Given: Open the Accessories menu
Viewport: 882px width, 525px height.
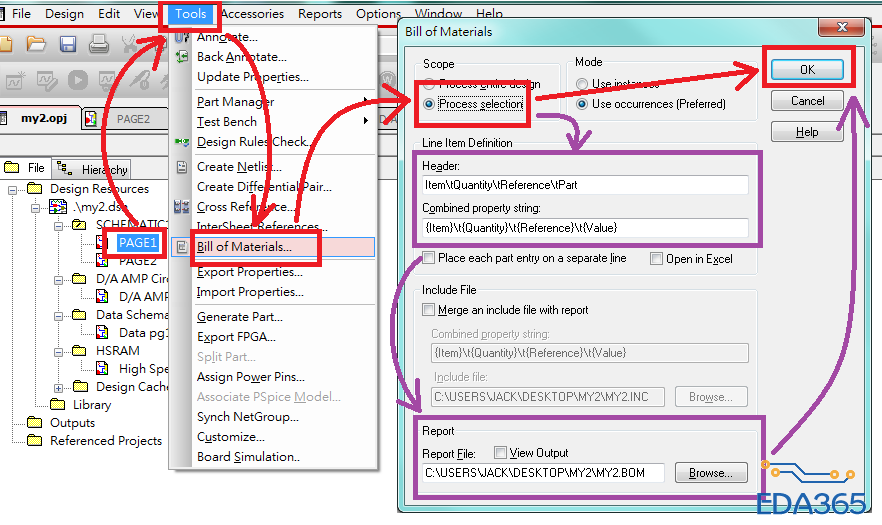Looking at the screenshot, I should click(253, 14).
